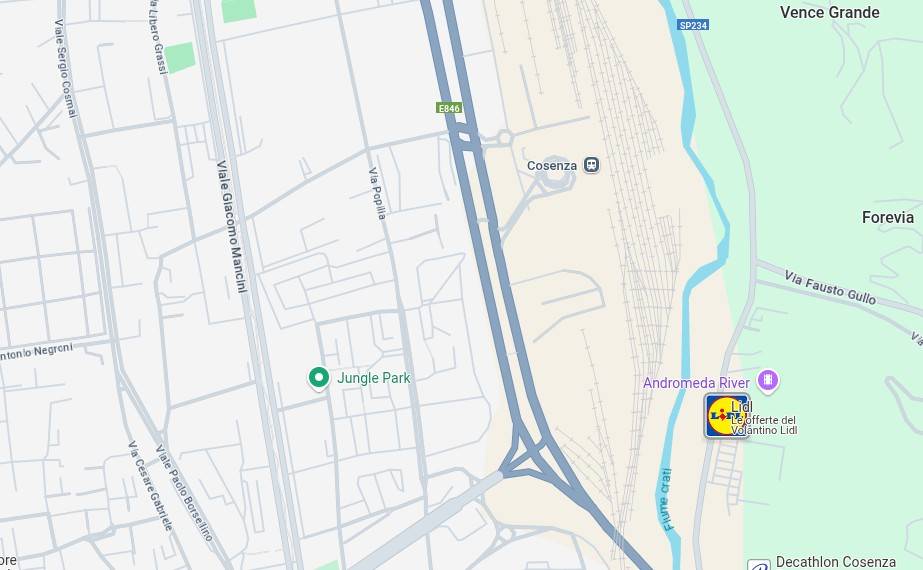This screenshot has height=570, width=923.
Task: Click the roundabout west of Cosenza station
Action: coord(504,138)
